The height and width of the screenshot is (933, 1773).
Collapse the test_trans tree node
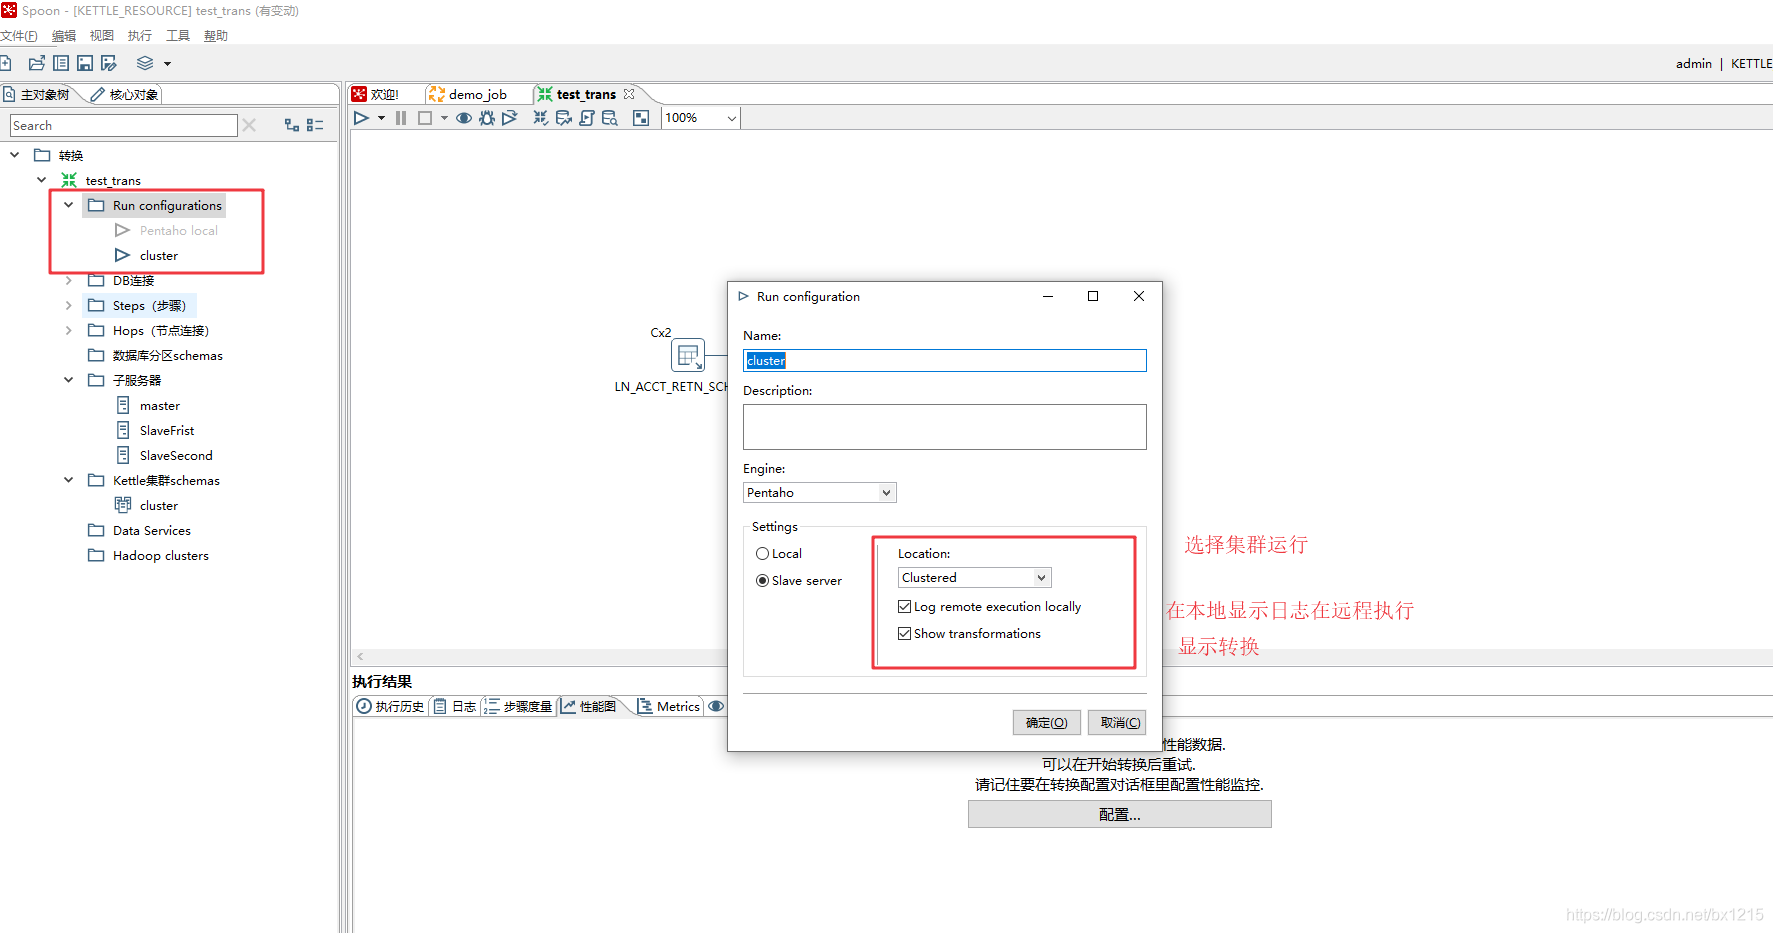42,180
